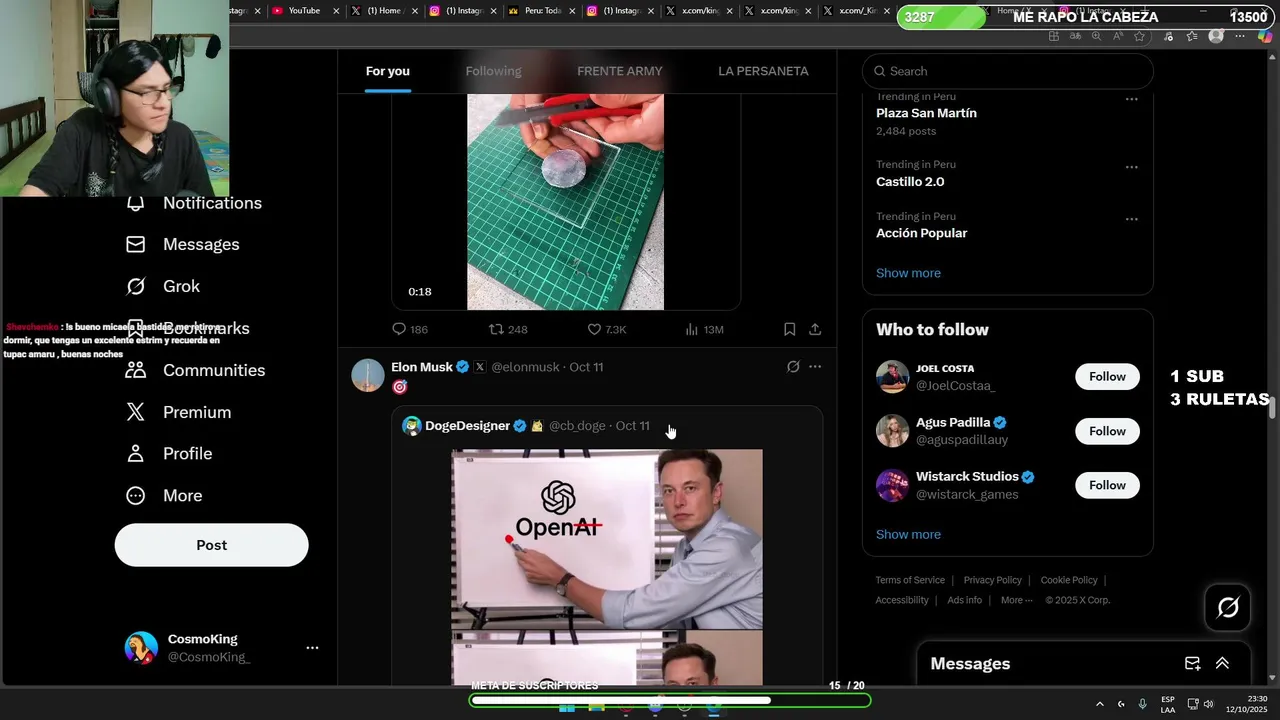The width and height of the screenshot is (1280, 720).
Task: Follow JOEL COSTA
Action: pos(1107,377)
